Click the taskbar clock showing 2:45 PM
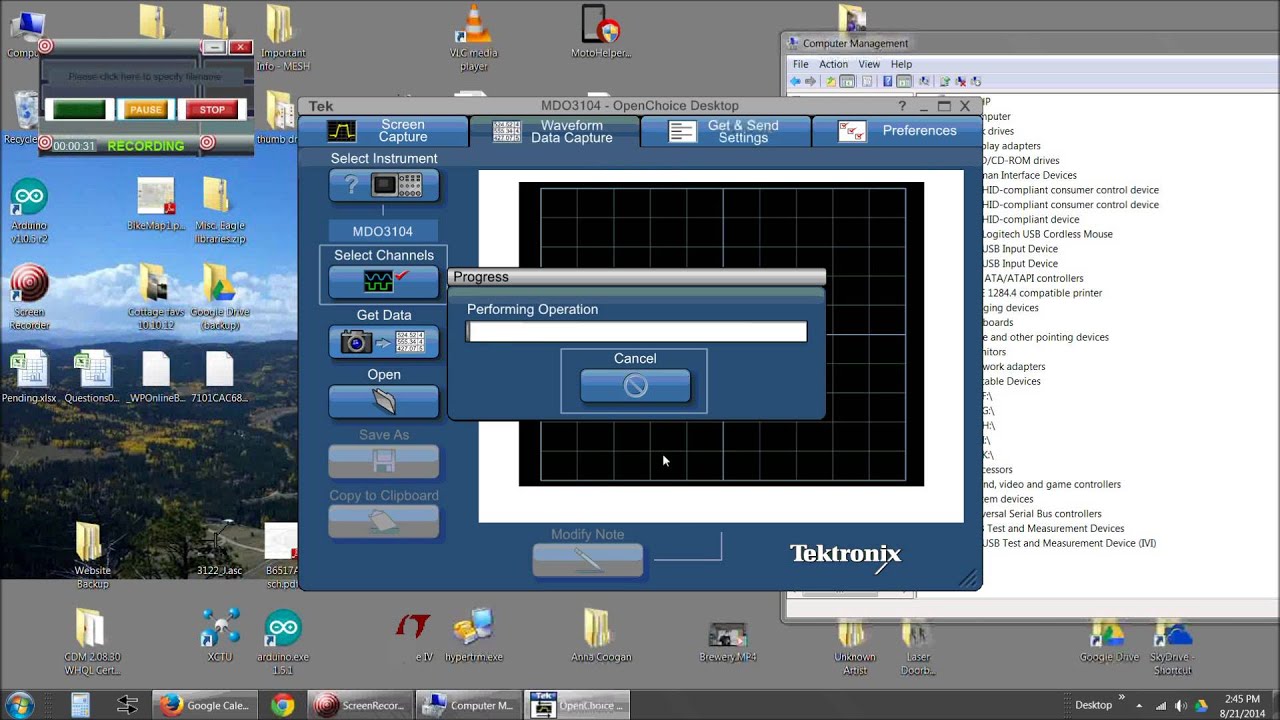Viewport: 1280px width, 720px height. (x=1241, y=706)
